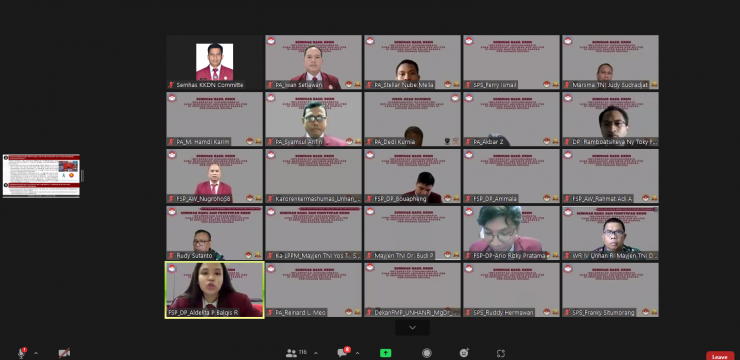
Task: Click name label Mayjen TNI Dr. Budi P
Action: [404, 255]
